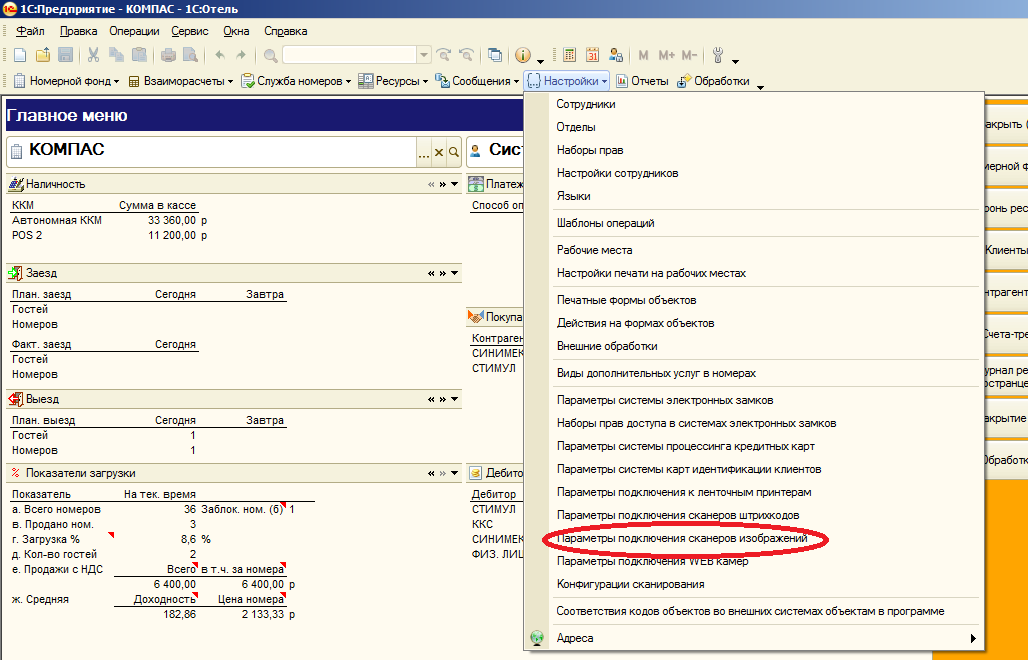Click the Автономная ККМ row label

[x=57, y=220]
